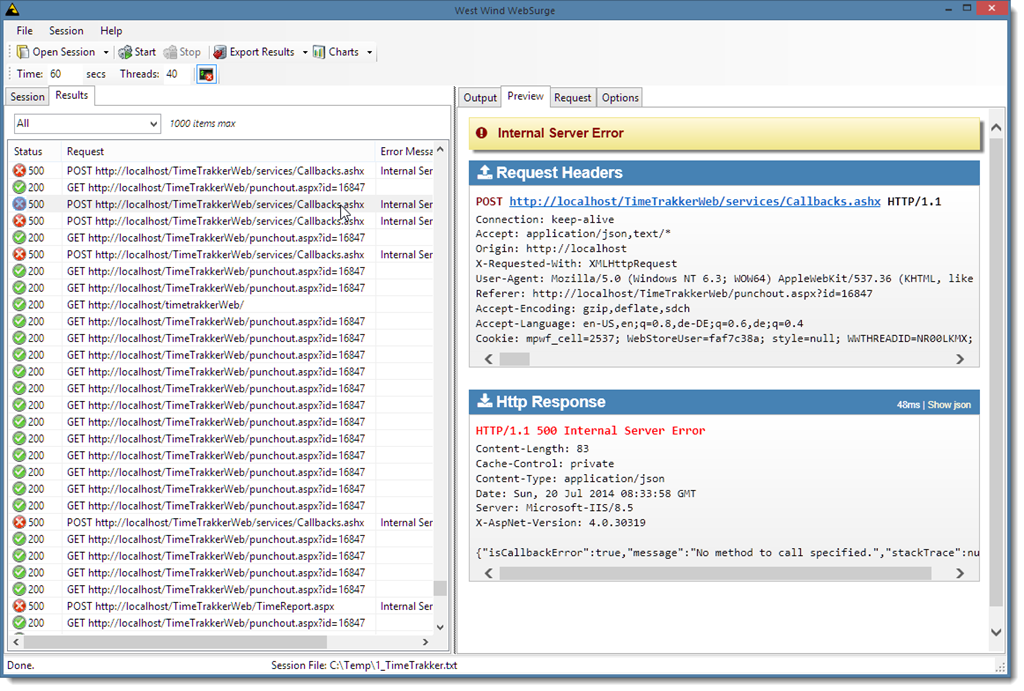Click the Content-Type: application/json response line
The image size is (1024, 691).
coord(570,478)
